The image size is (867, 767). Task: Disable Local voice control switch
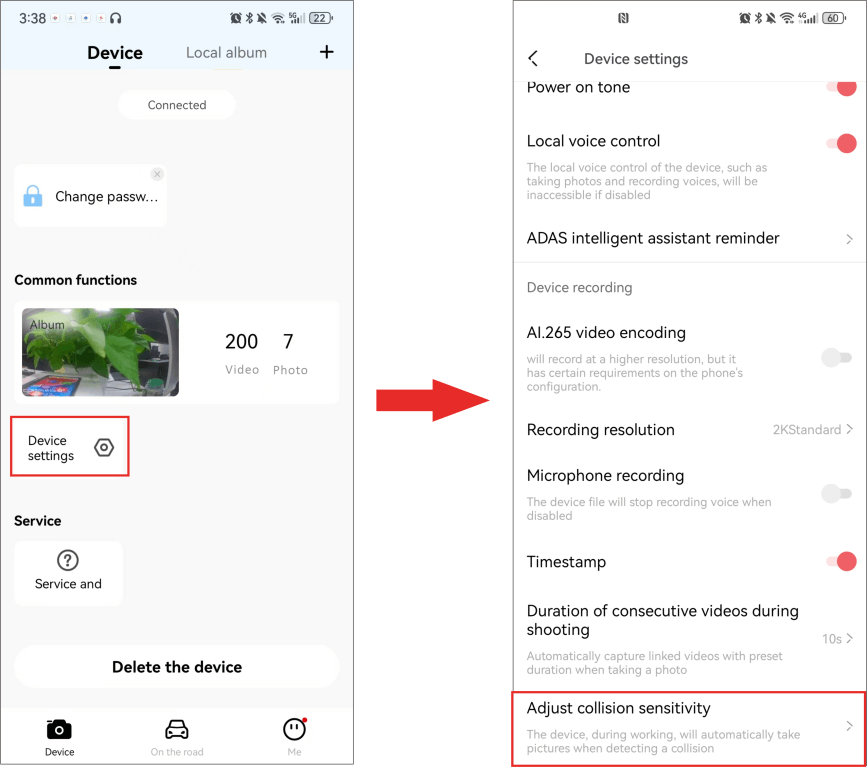pos(841,143)
